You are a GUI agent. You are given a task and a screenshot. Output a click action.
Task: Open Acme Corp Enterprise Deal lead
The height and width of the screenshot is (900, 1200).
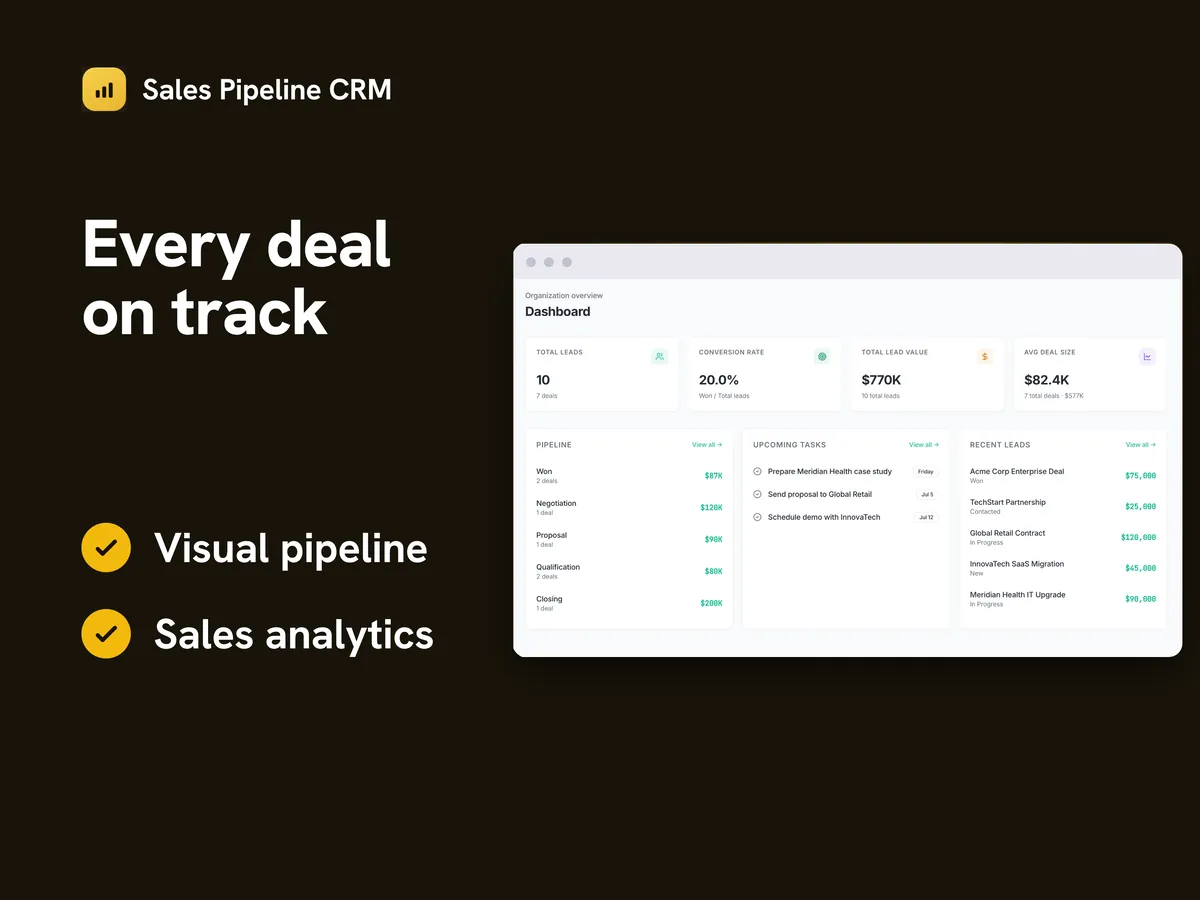coord(1063,476)
